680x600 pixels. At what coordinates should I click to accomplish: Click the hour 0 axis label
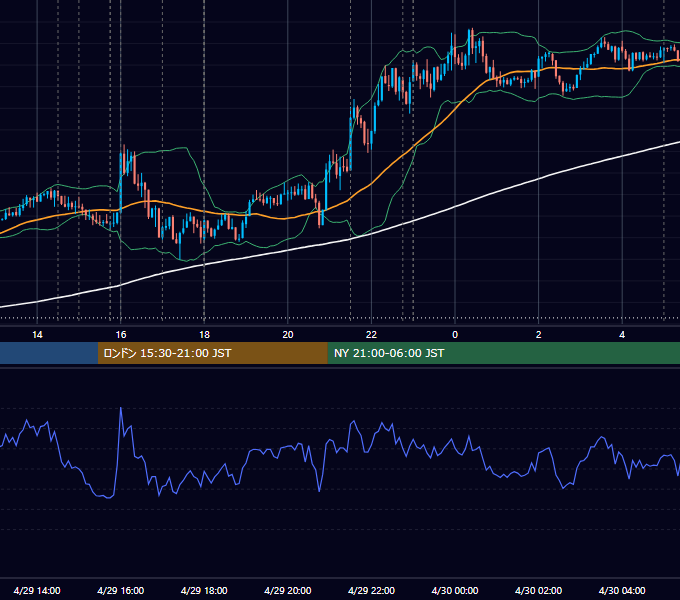455,334
